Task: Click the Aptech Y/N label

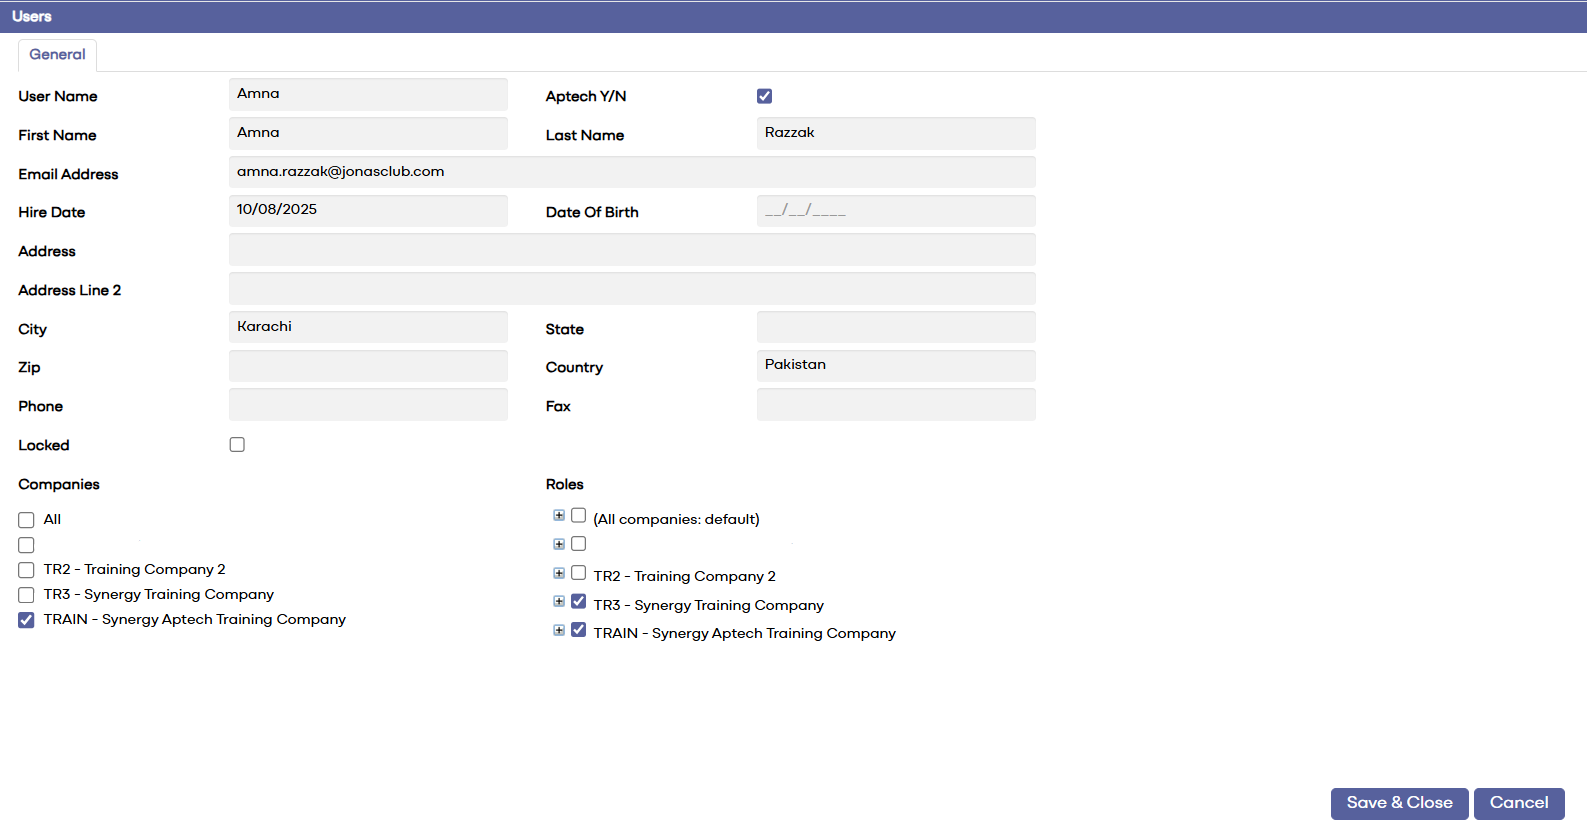Action: coord(586,96)
